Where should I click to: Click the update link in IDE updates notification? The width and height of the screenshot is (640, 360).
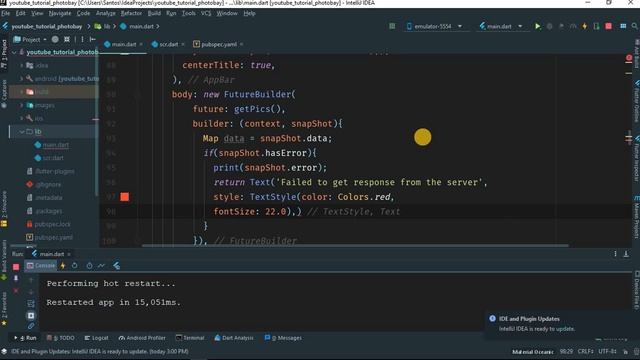tap(565, 329)
